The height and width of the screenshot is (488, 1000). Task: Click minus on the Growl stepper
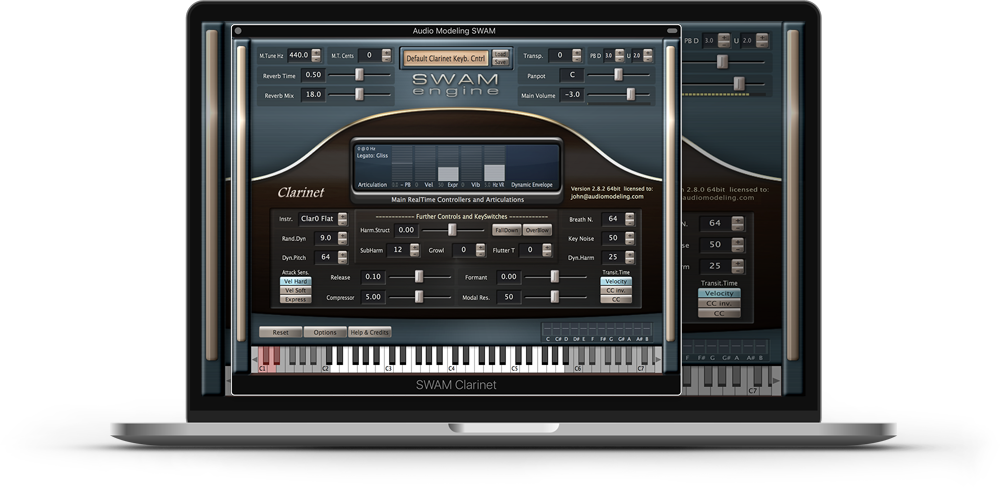481,253
